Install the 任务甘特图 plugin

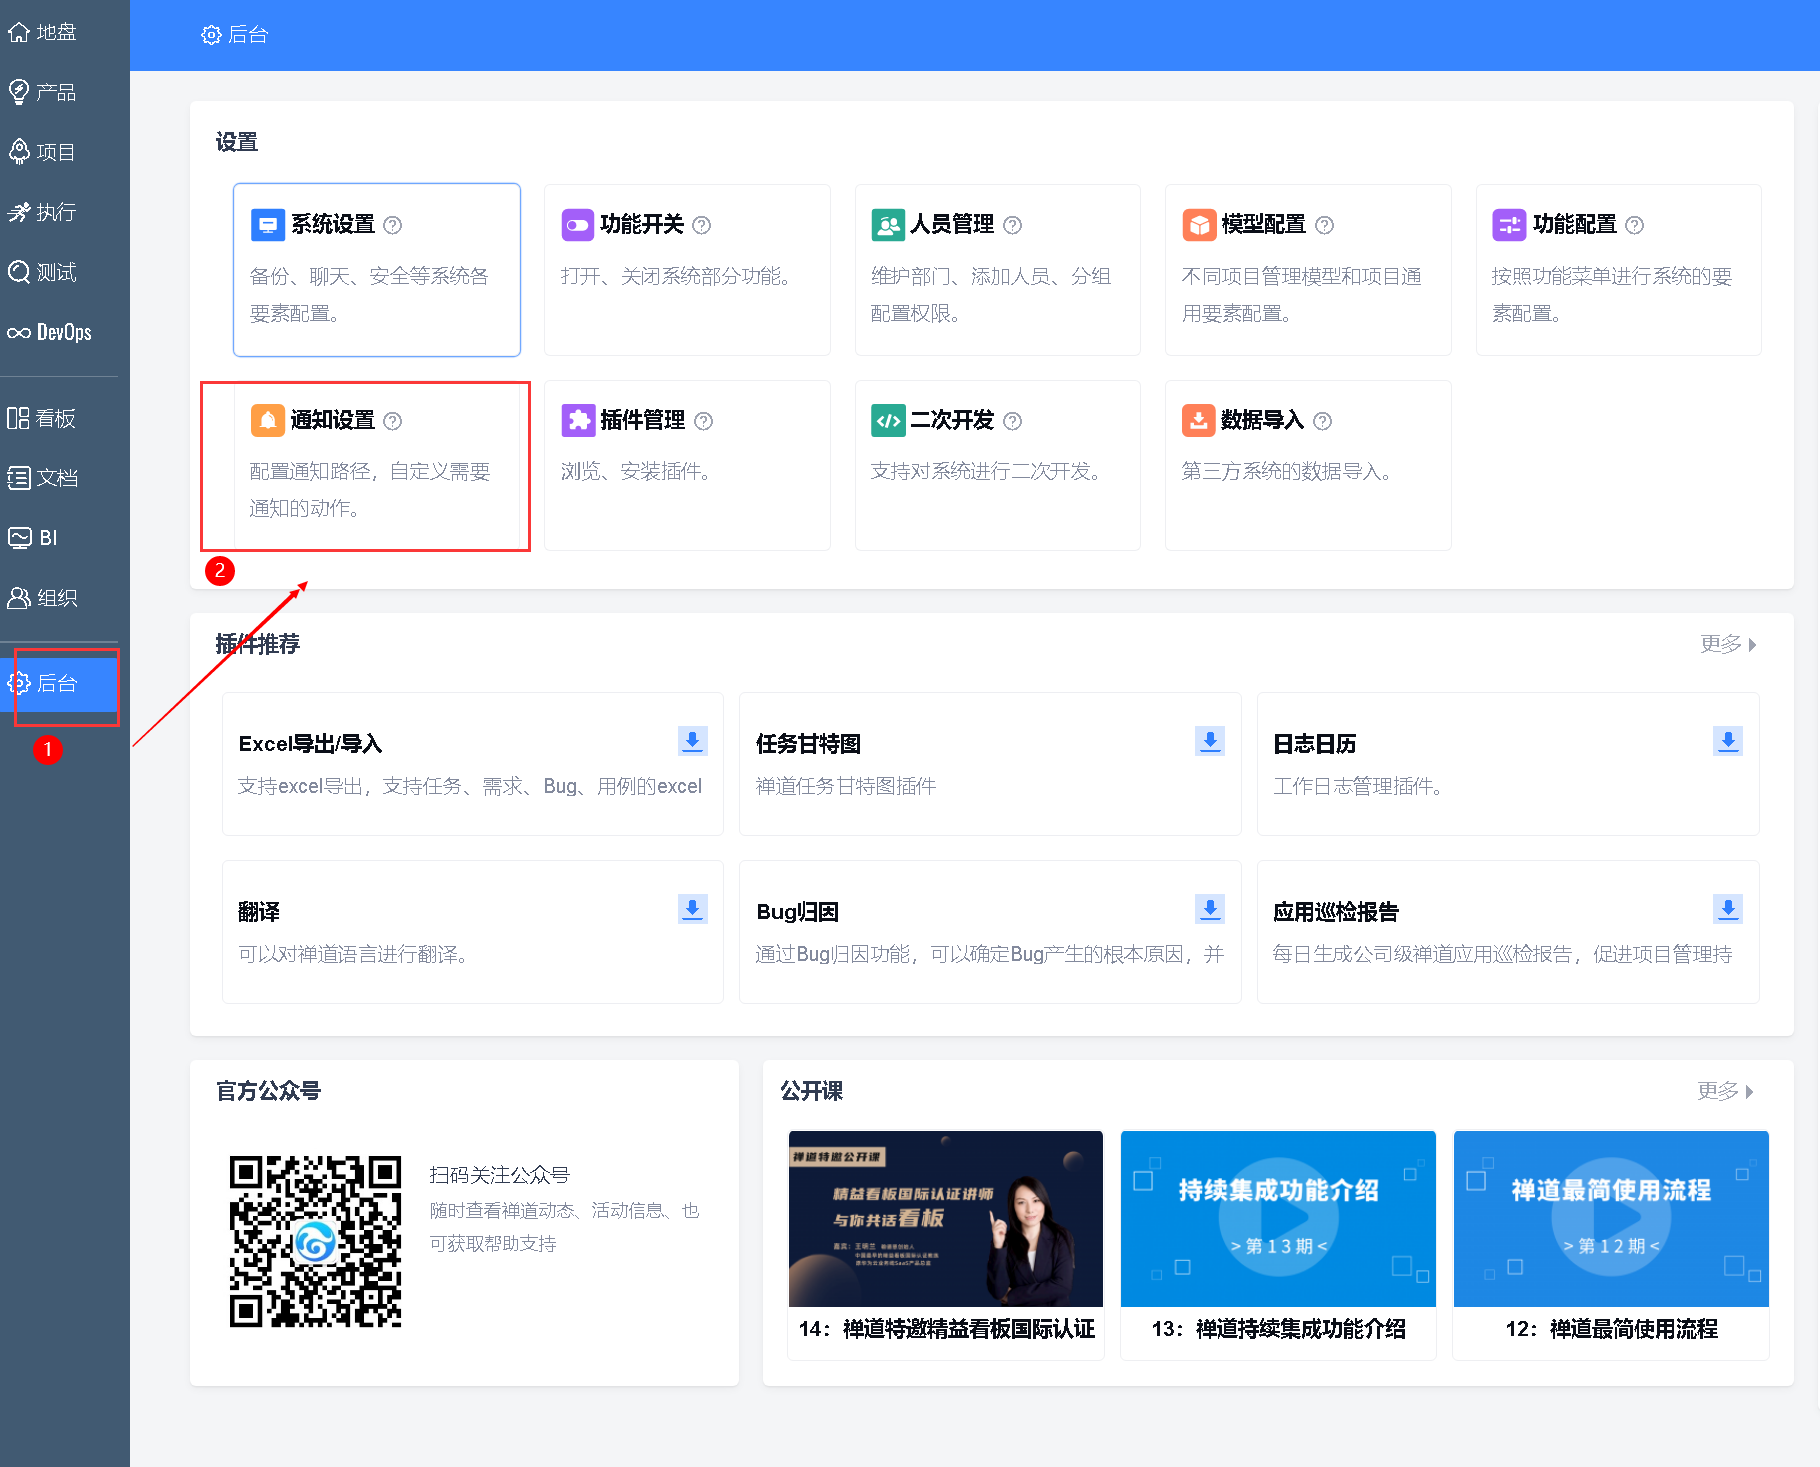click(1210, 741)
